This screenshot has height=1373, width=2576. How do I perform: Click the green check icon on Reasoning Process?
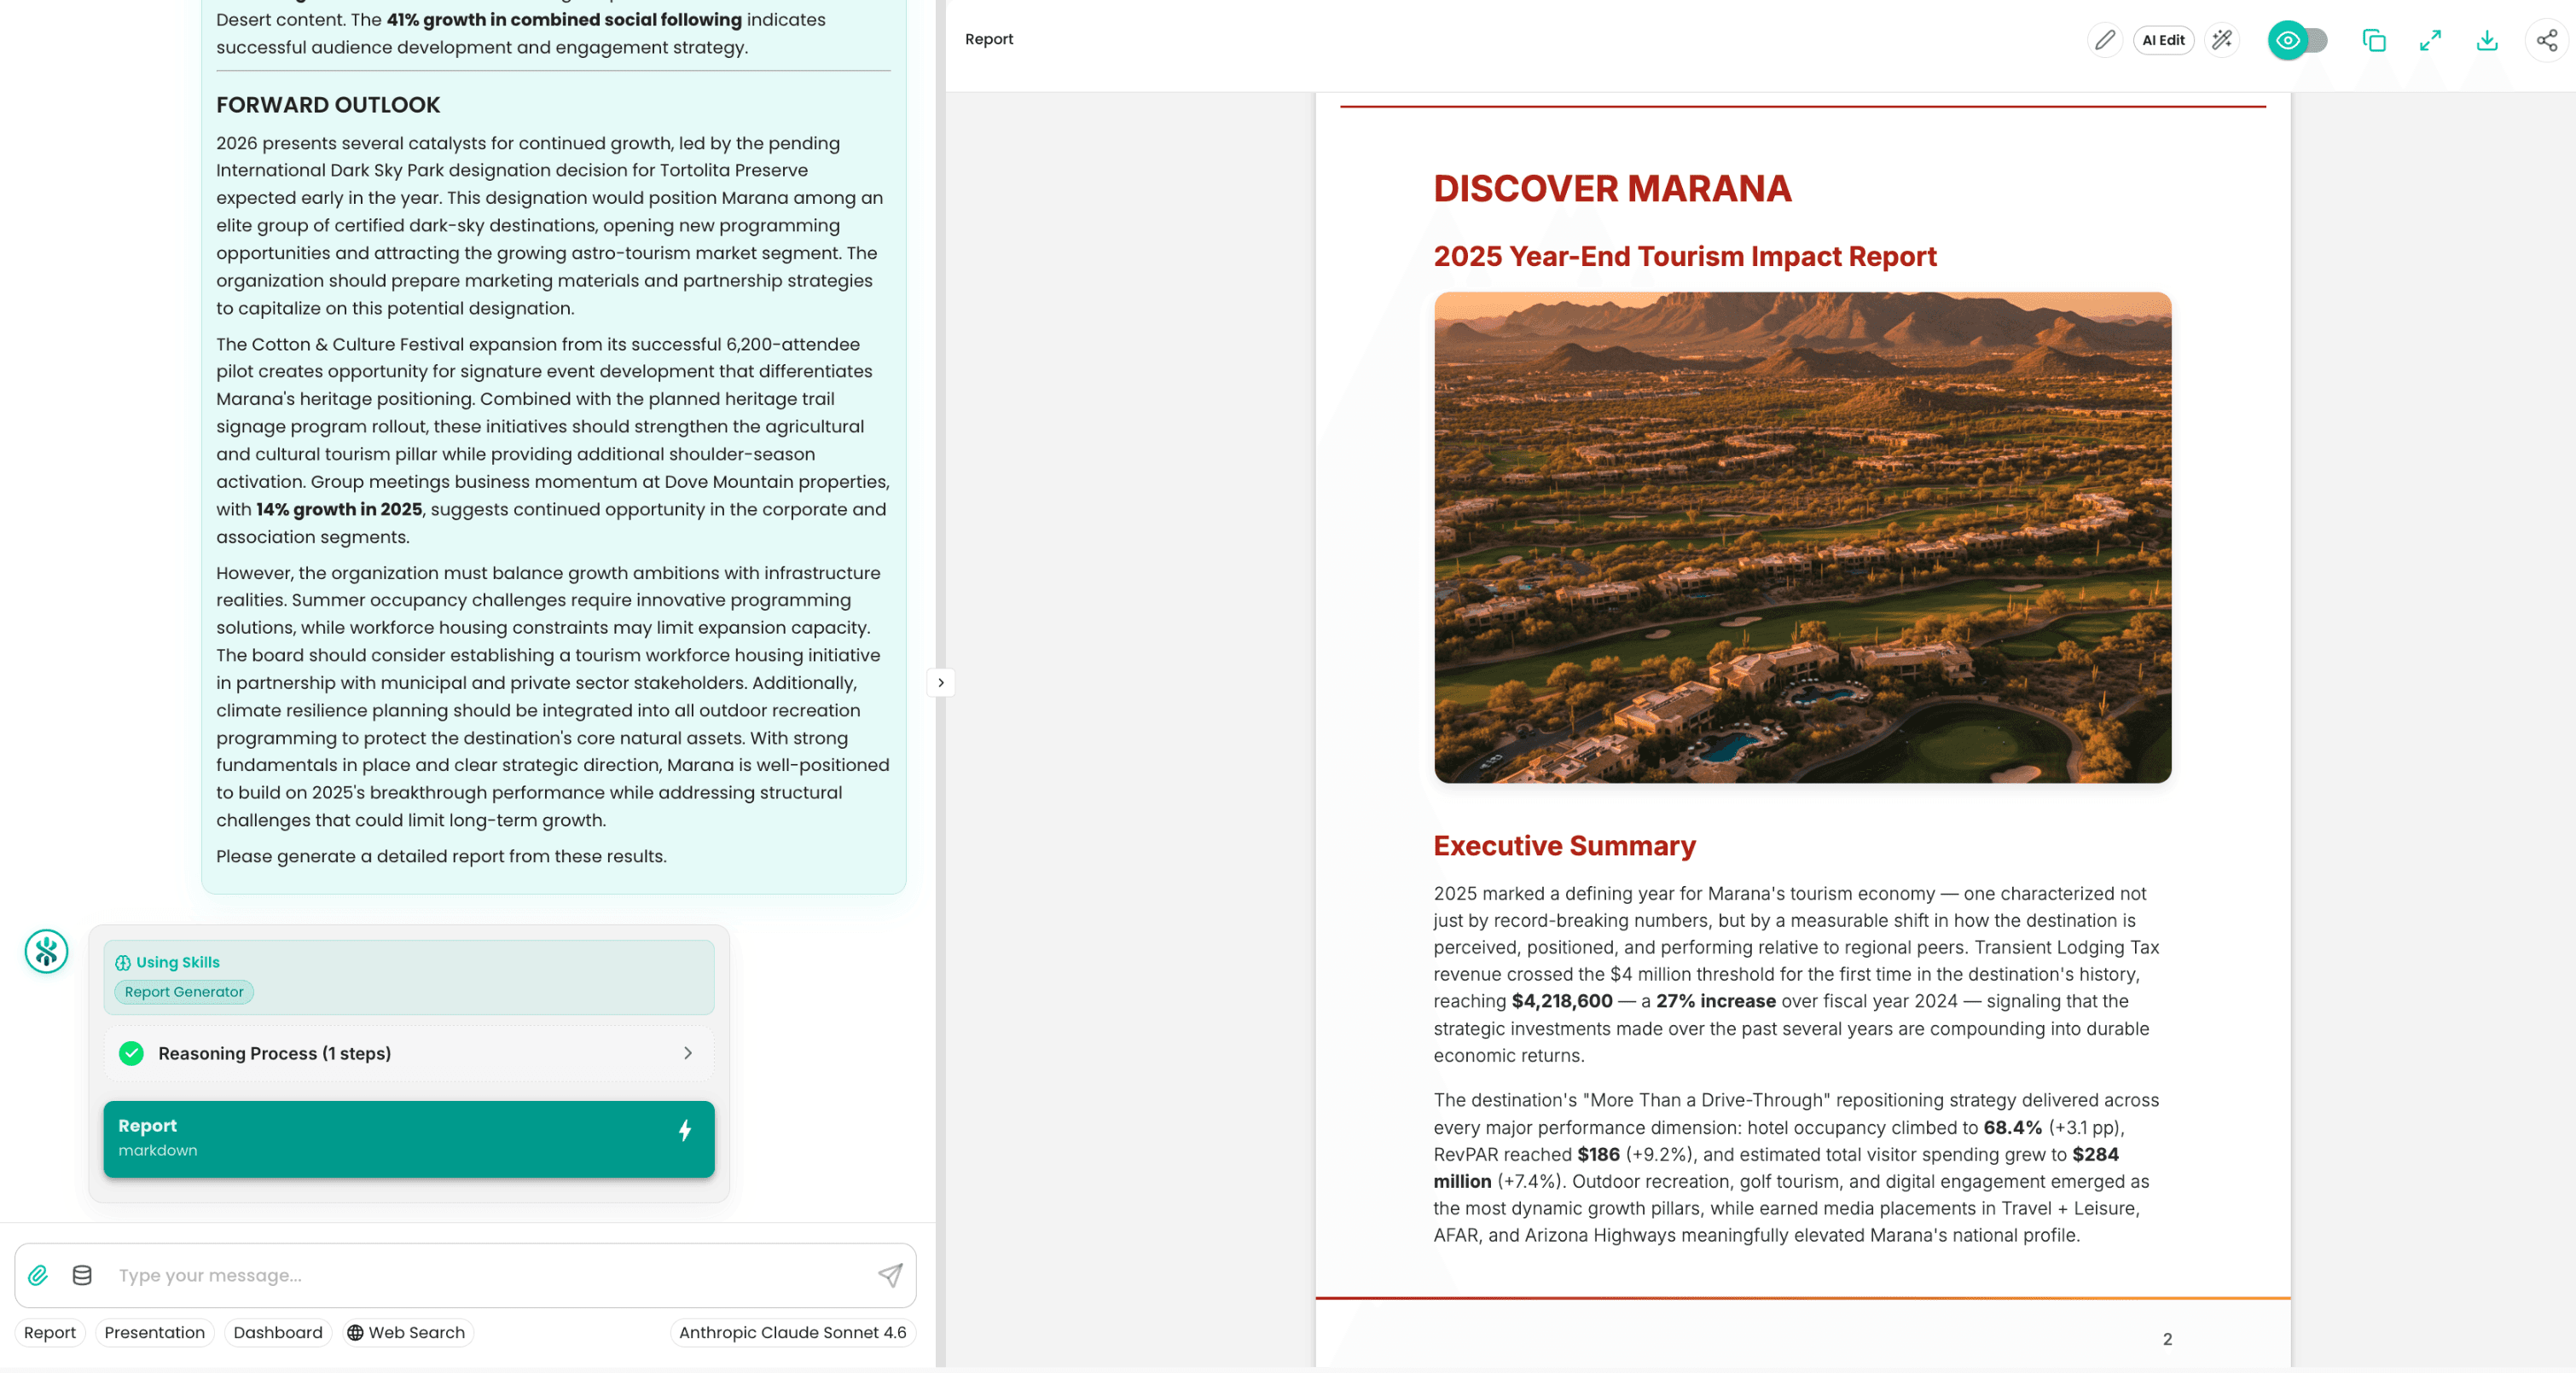pos(131,1053)
